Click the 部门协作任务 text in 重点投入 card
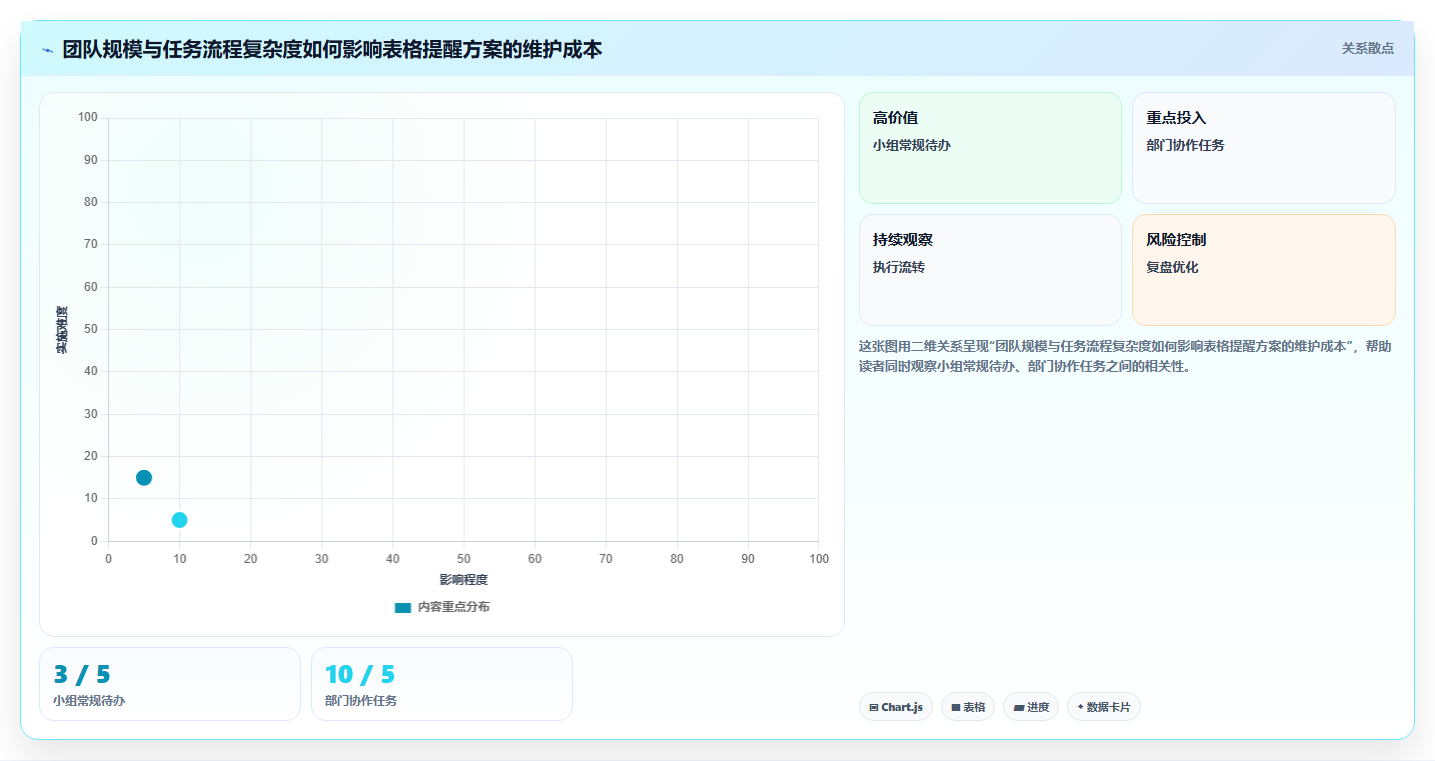 (x=1185, y=145)
